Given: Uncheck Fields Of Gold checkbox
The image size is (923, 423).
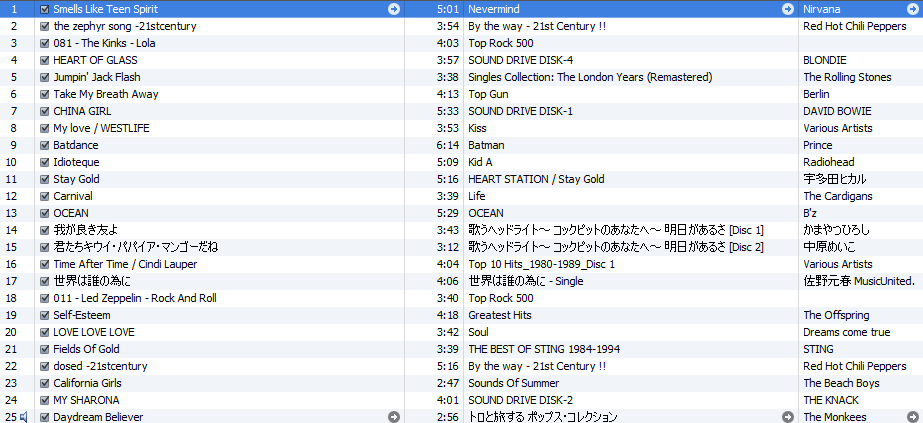Looking at the screenshot, I should pyautogui.click(x=45, y=349).
